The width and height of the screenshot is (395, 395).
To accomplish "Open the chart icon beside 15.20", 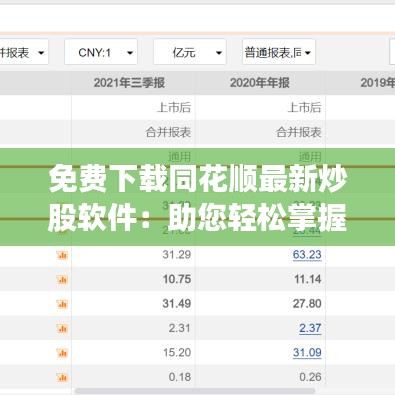I will [62, 353].
